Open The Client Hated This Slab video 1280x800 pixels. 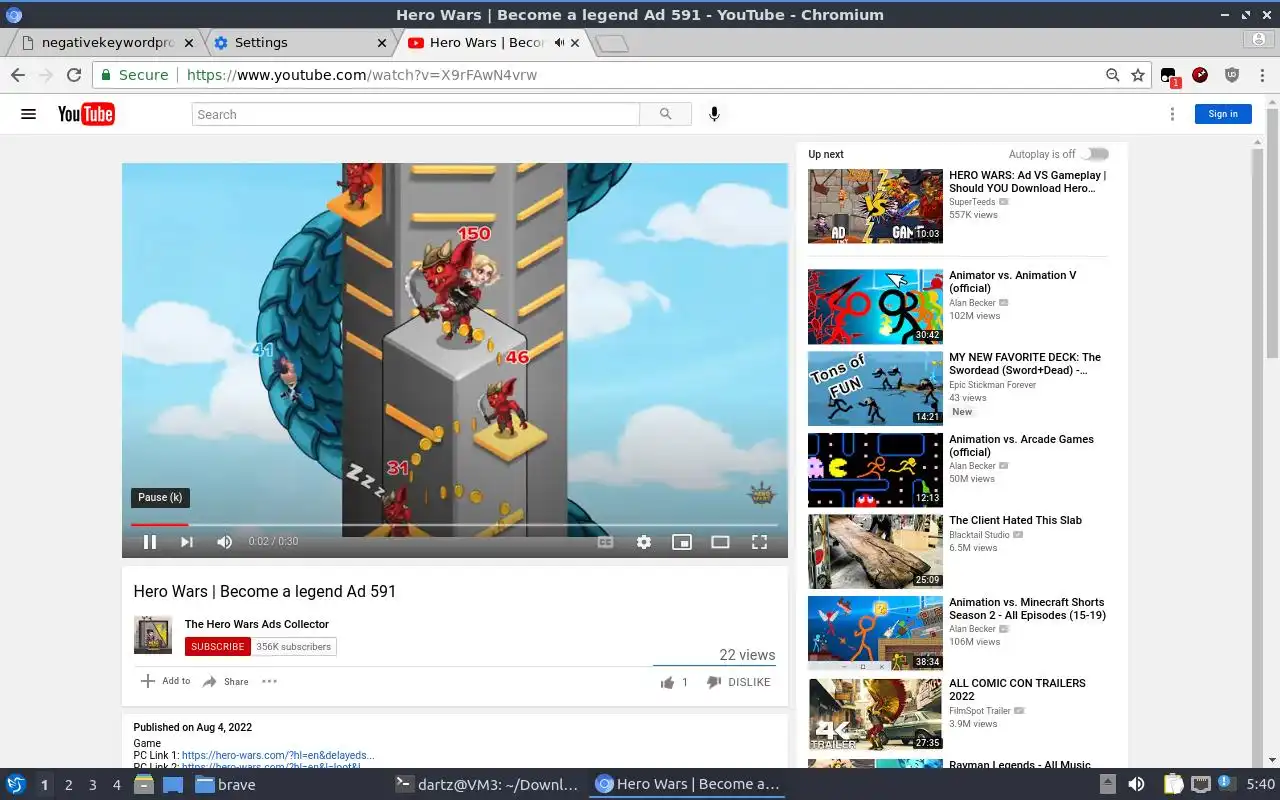click(x=1015, y=520)
